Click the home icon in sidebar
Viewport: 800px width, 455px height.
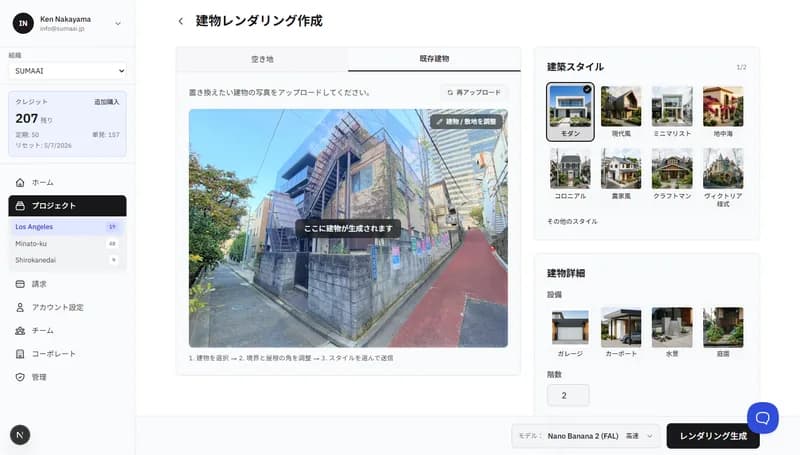coord(20,182)
